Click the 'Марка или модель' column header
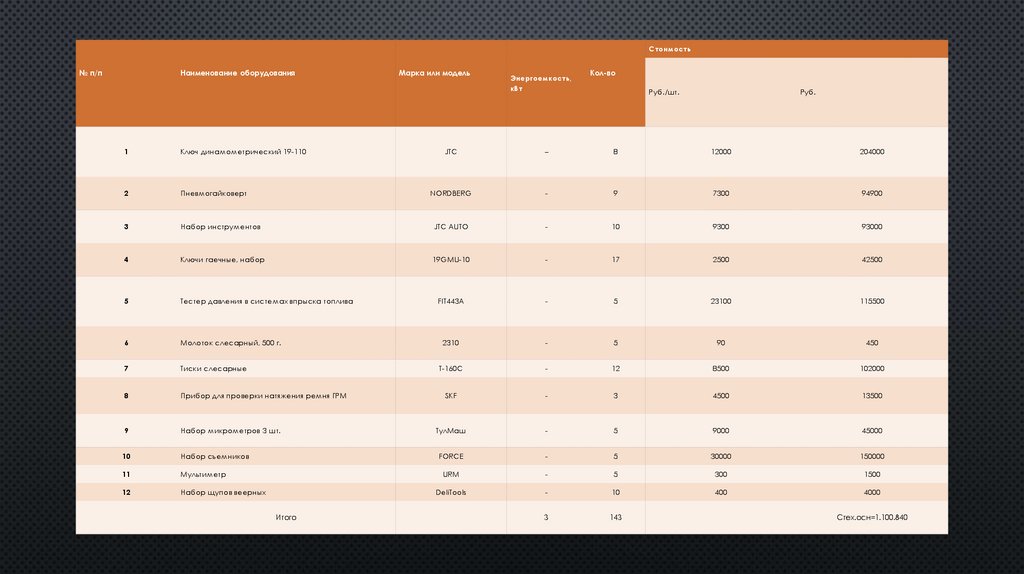 434,73
